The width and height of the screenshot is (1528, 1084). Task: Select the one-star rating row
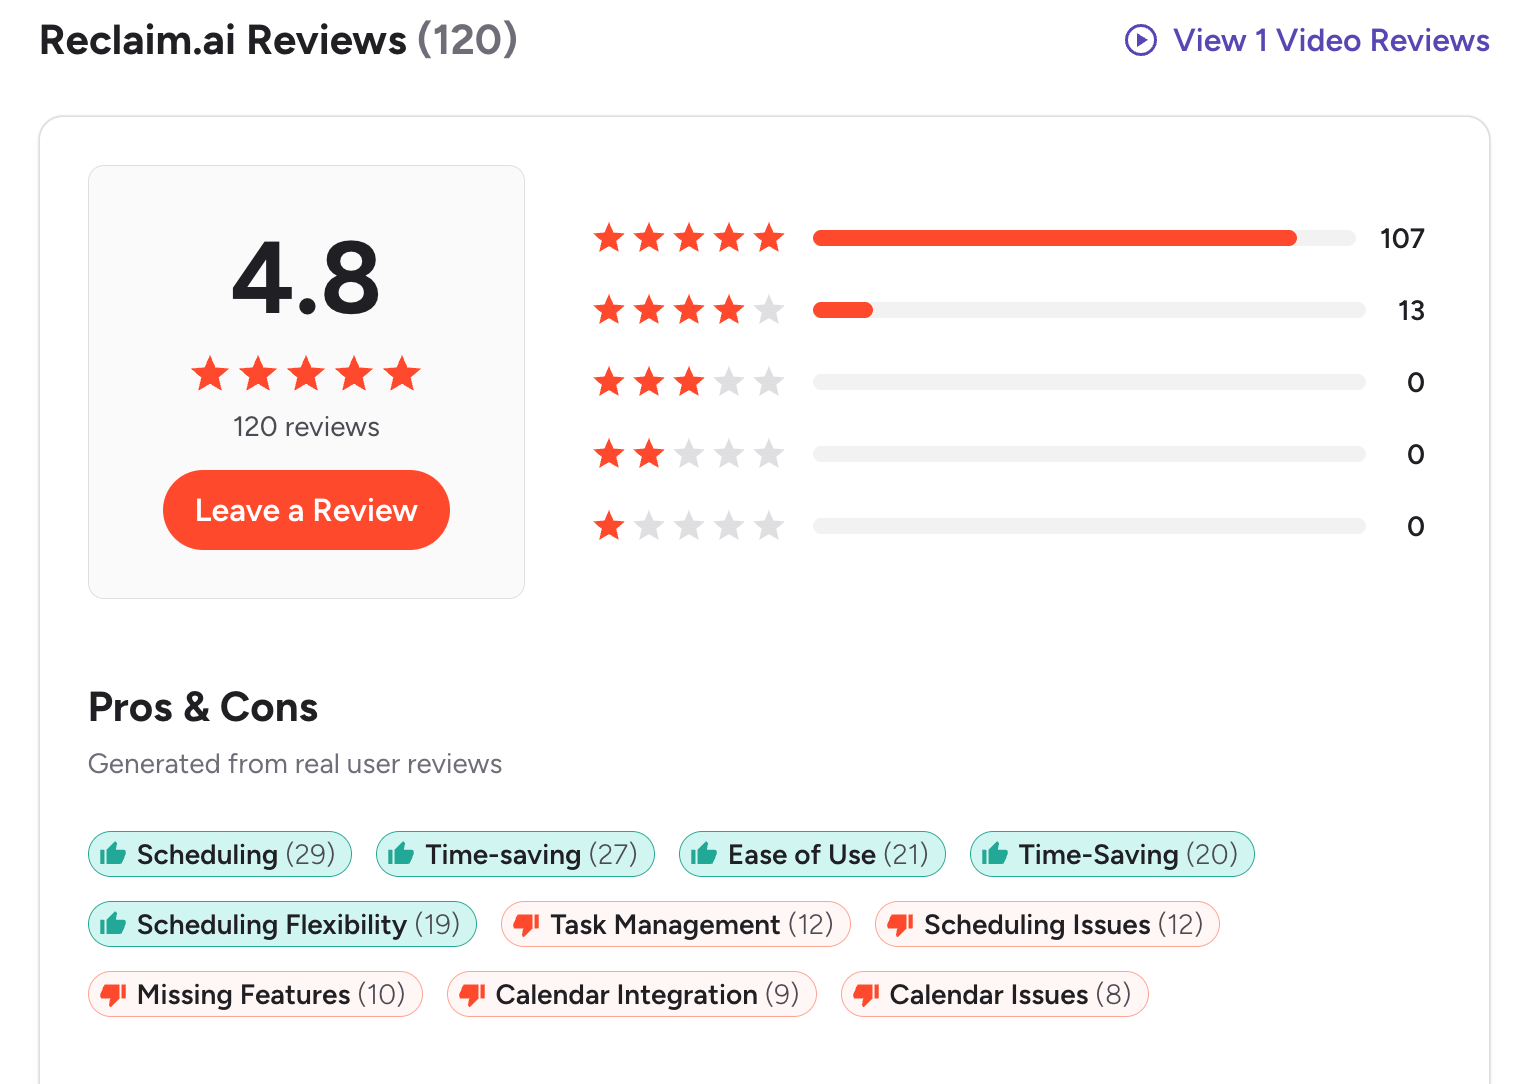tap(688, 526)
